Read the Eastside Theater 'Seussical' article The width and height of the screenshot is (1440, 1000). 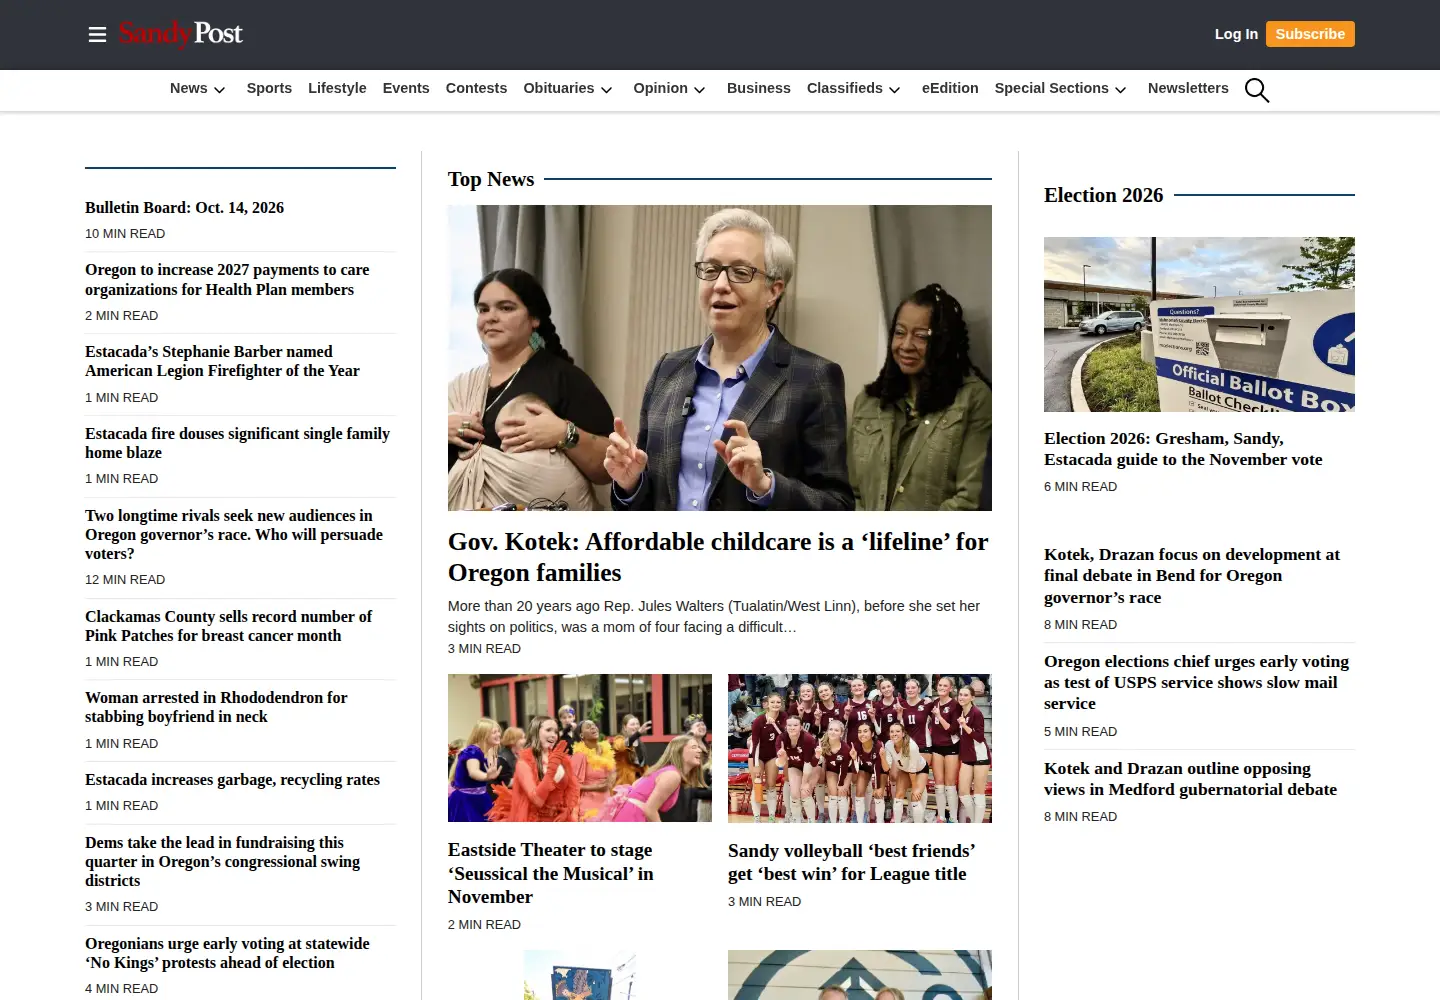(x=550, y=873)
